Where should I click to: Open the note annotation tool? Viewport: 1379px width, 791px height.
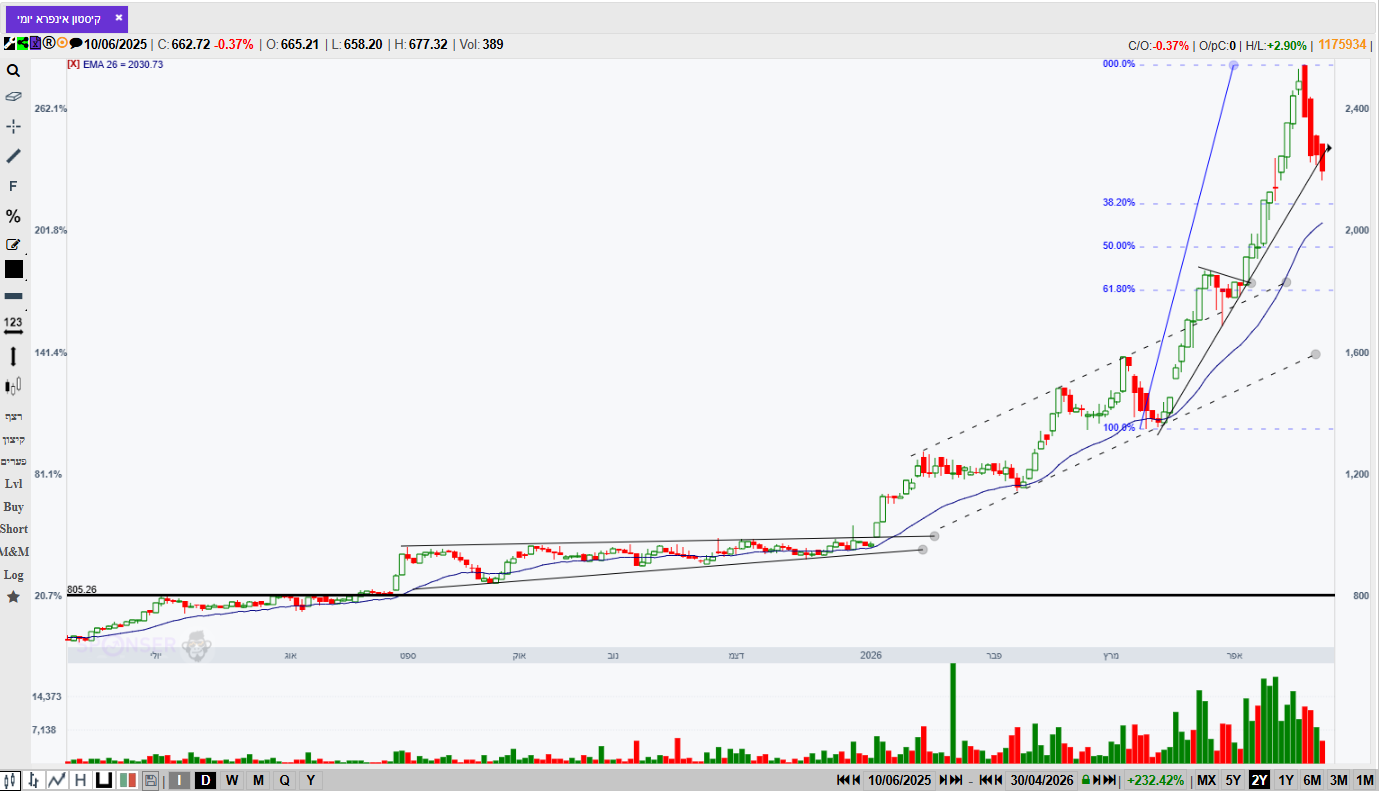(x=13, y=244)
